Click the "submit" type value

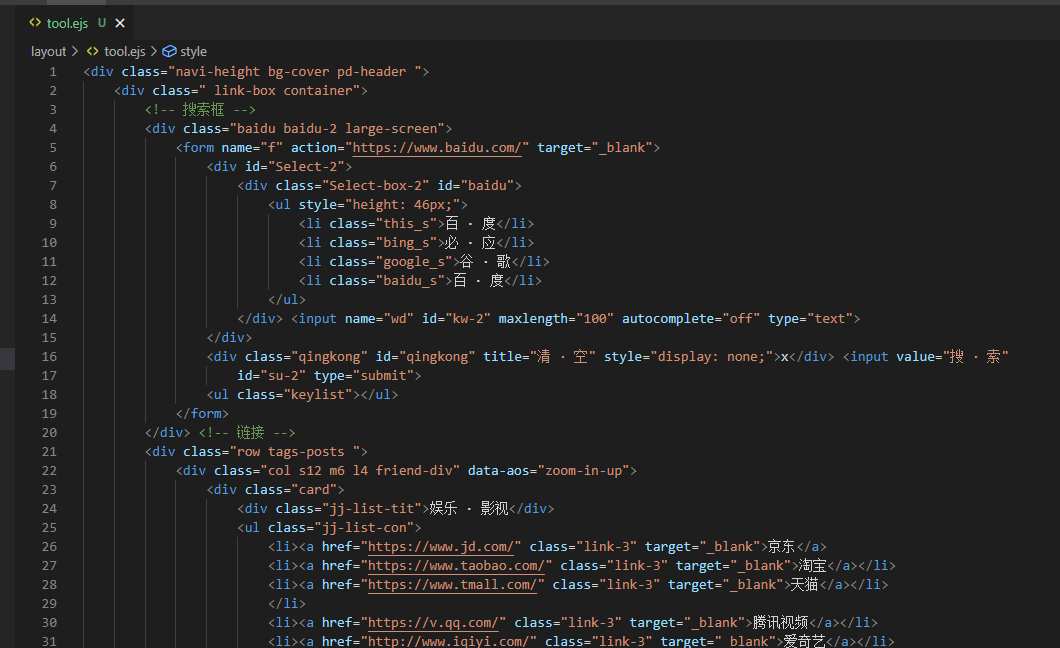tap(383, 376)
